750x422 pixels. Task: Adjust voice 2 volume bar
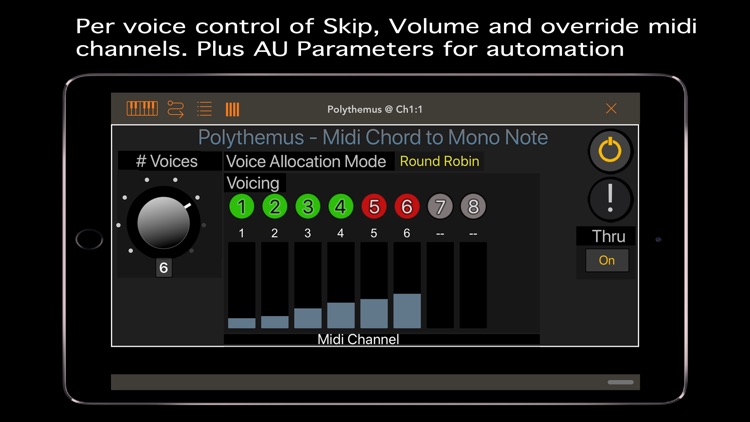(x=275, y=285)
